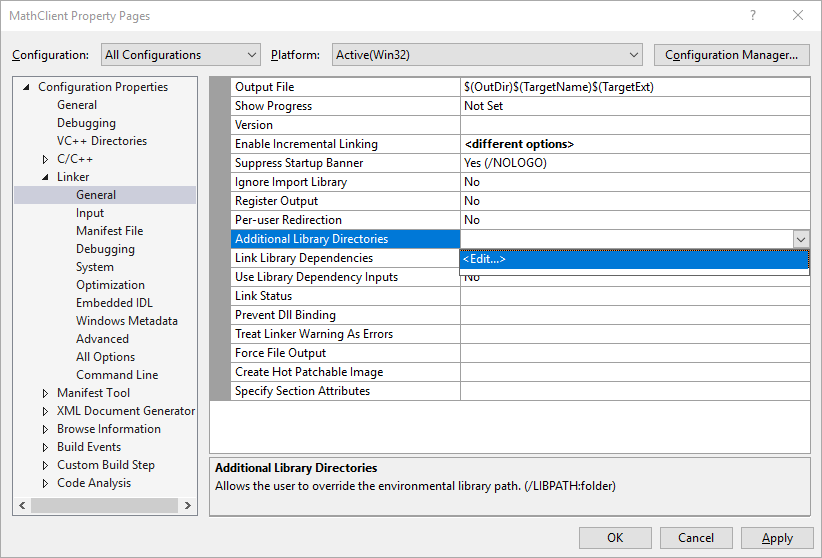This screenshot has width=822, height=558.
Task: Expand the Manifest Tool node
Action: [46, 393]
